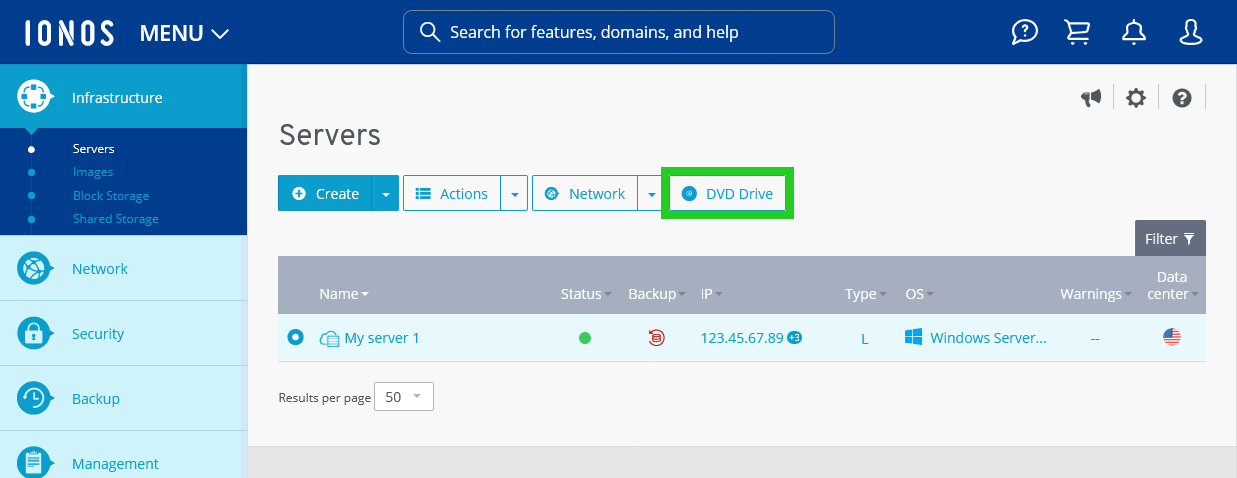Open the My server 1 link
Screen dimensions: 1237x478
(x=381, y=338)
